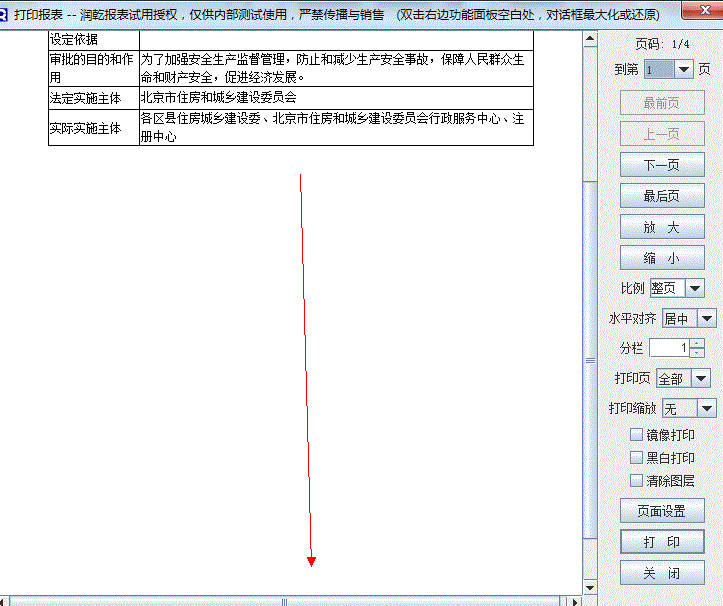Viewport: 723px width, 606px height.
Task: Click the 到第 page number input field
Action: click(659, 70)
